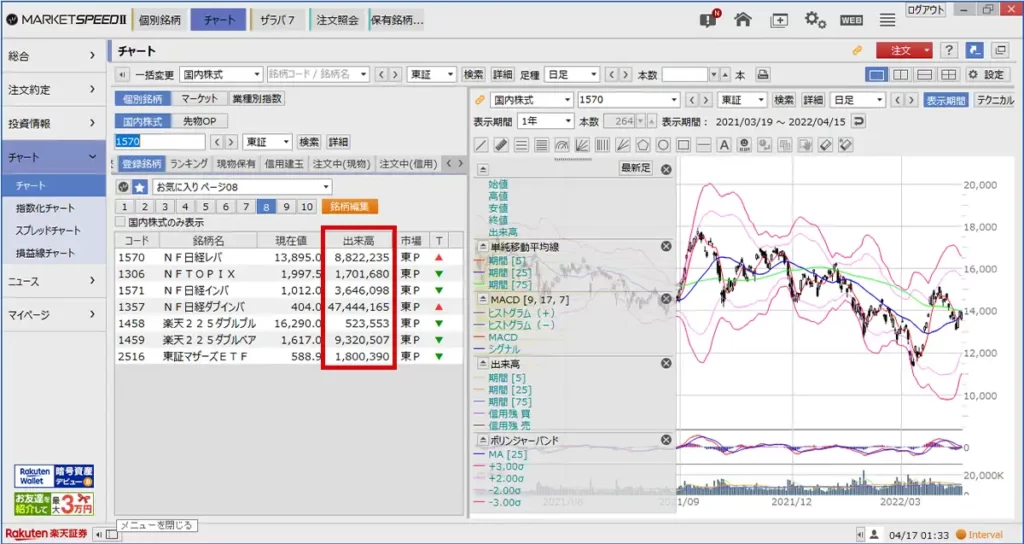The image size is (1024, 544).
Task: Open the お気に入りページ08 dropdown
Action: [326, 187]
